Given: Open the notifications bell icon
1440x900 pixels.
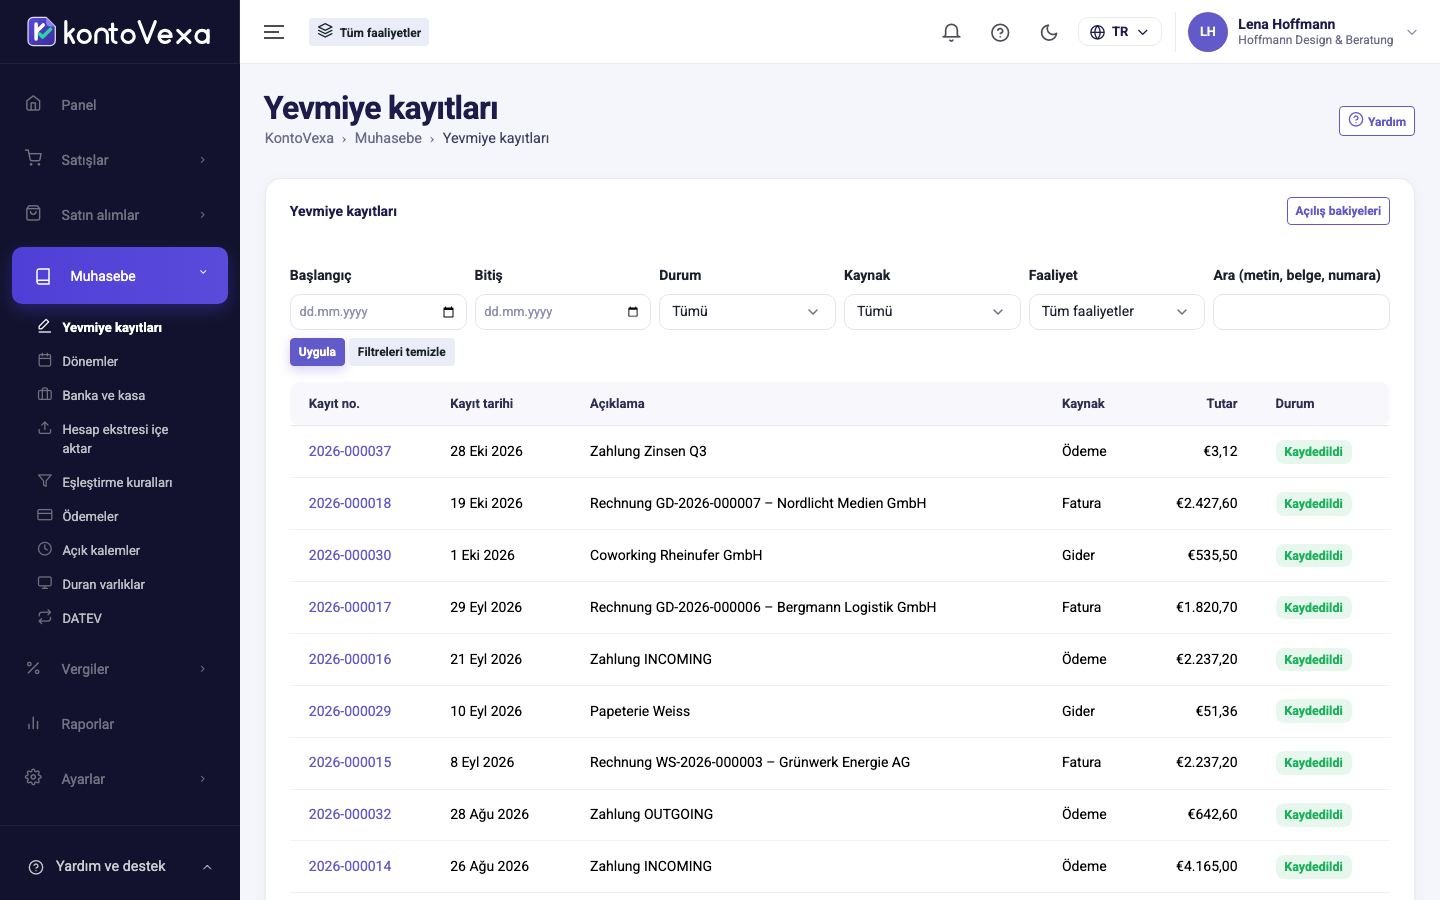Looking at the screenshot, I should 951,32.
